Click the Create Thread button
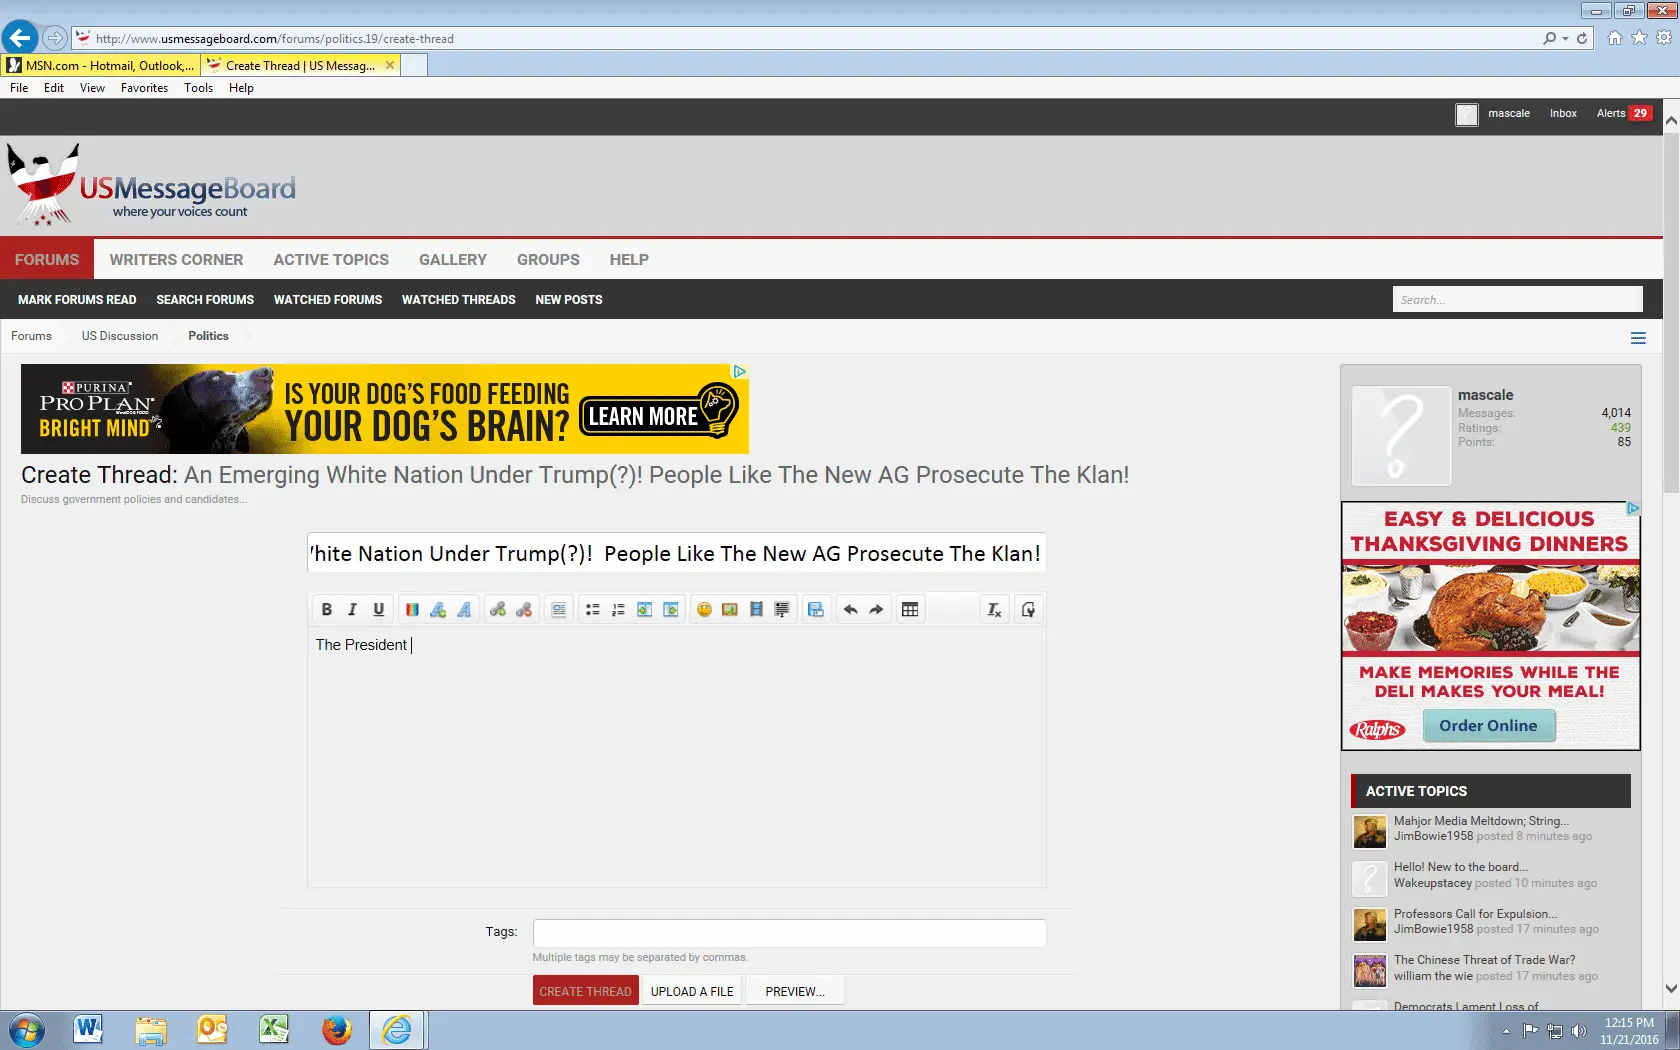 tap(585, 991)
